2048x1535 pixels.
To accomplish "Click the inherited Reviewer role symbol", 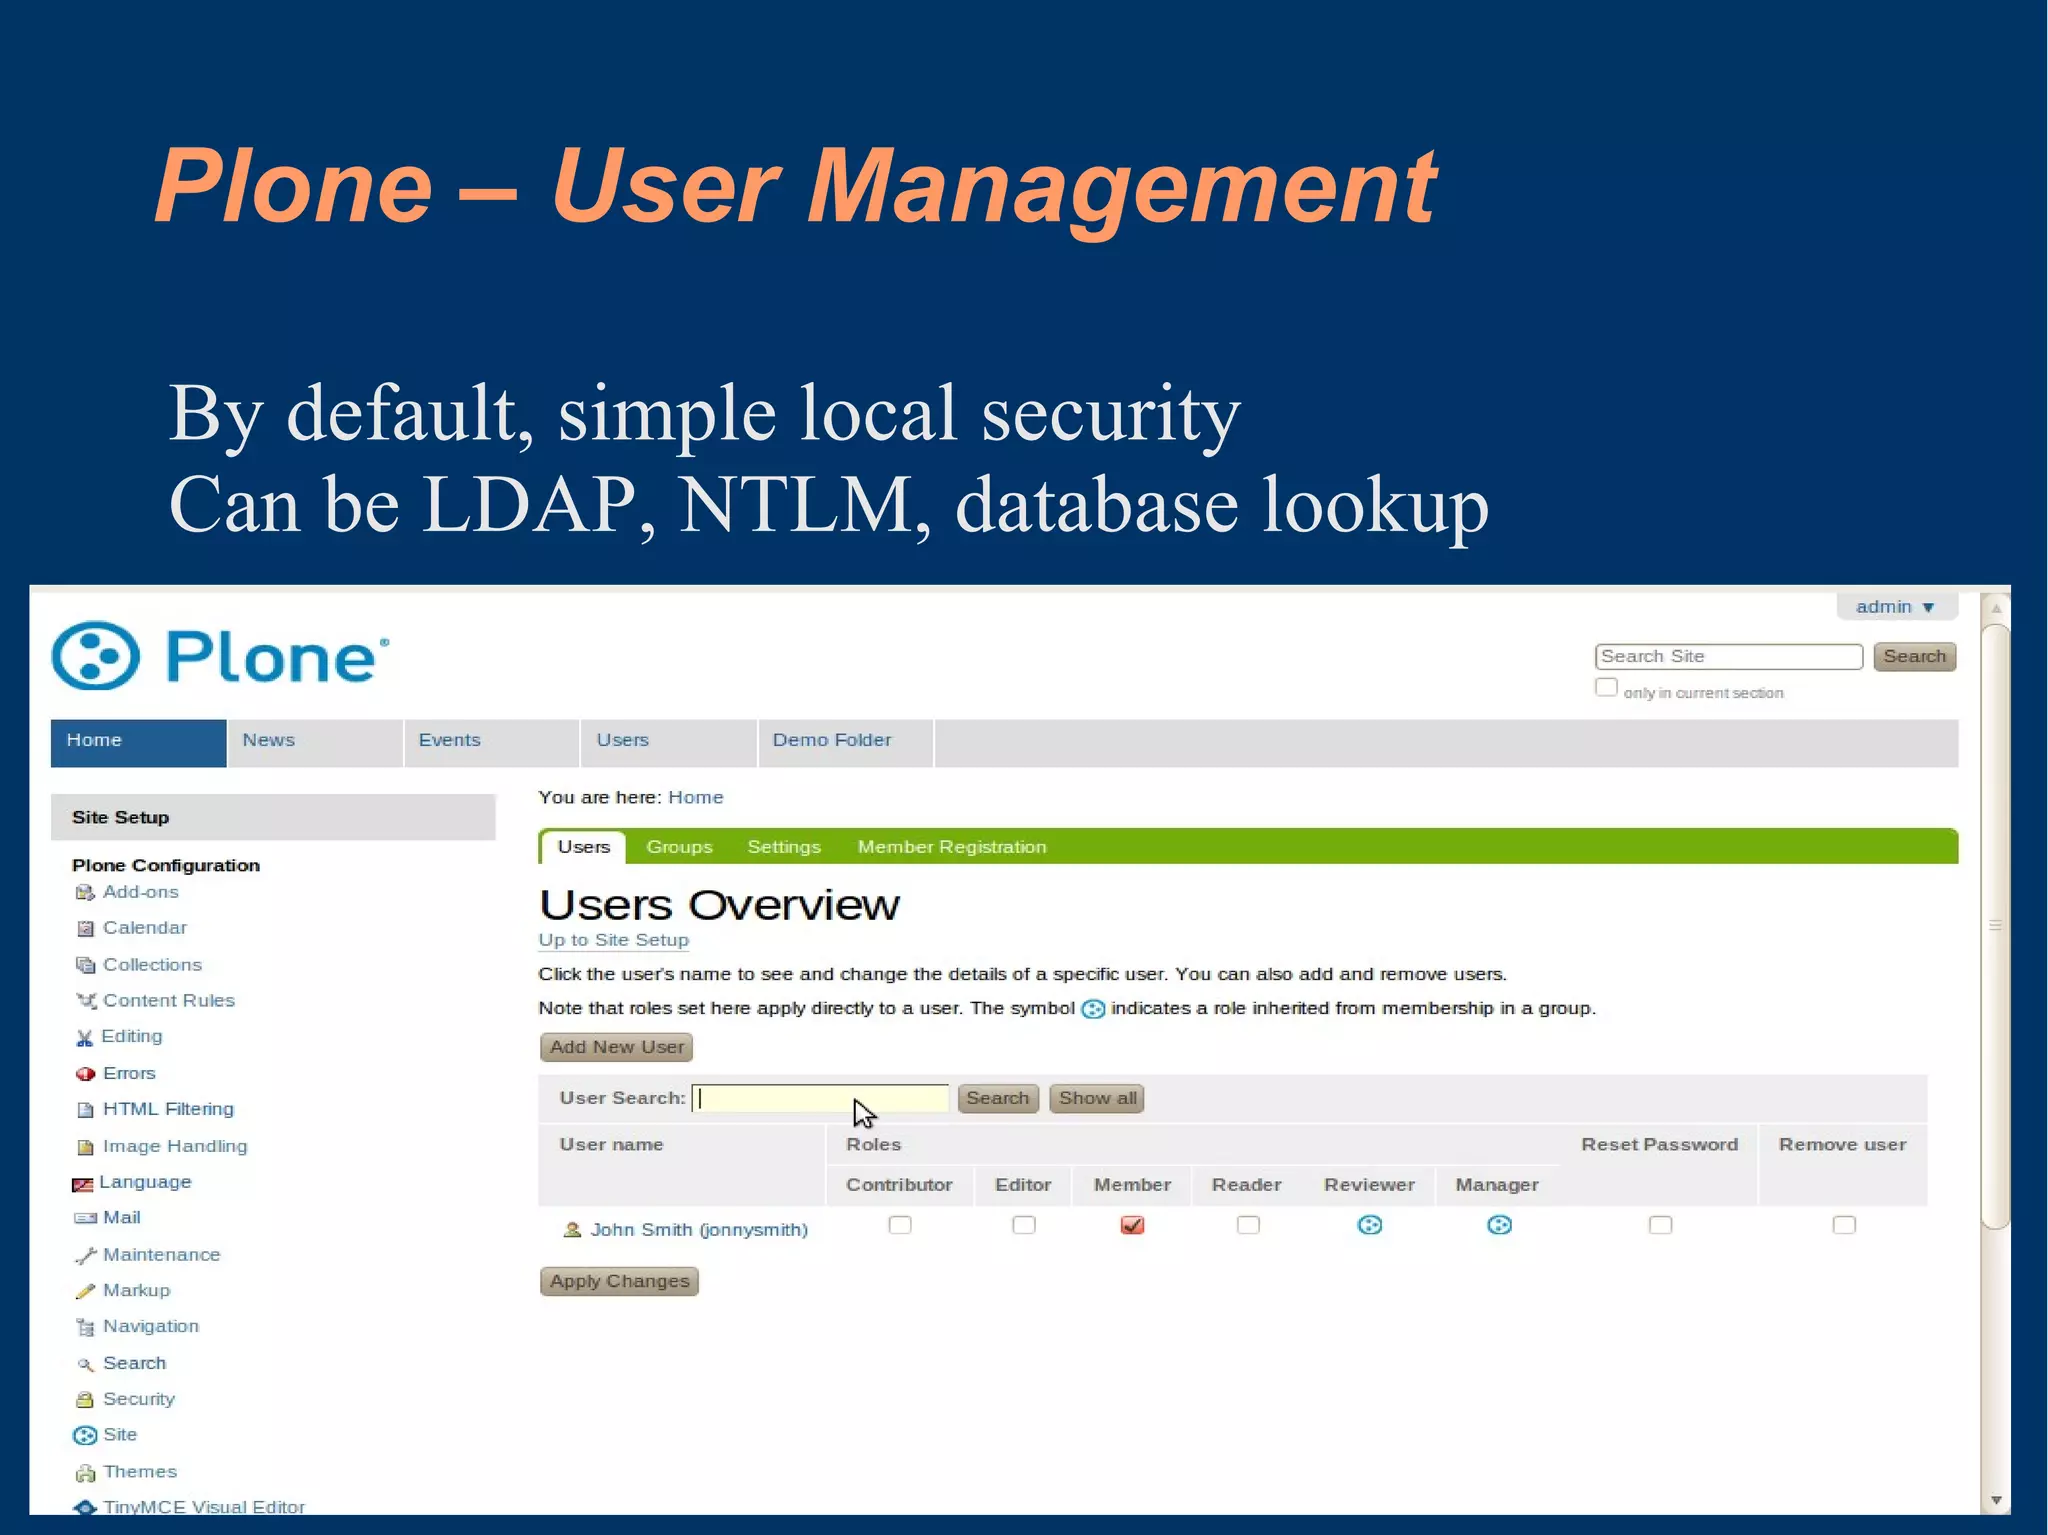I will point(1369,1225).
